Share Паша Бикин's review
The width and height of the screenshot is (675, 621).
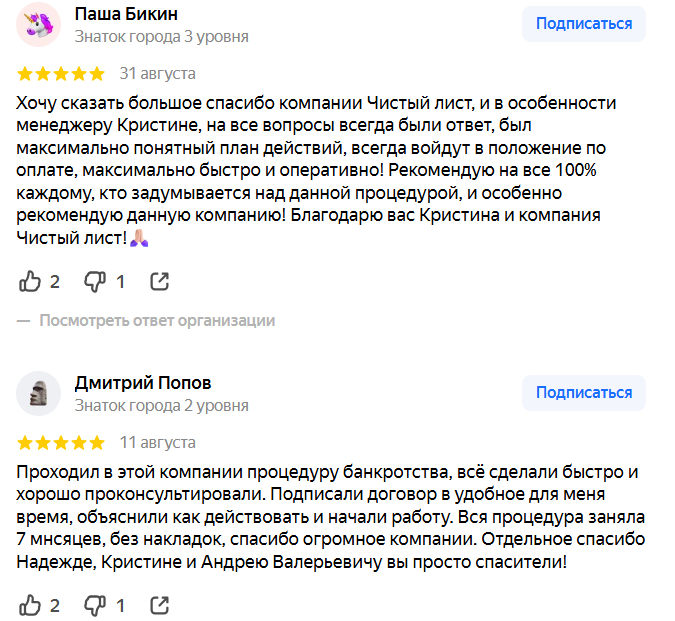point(159,281)
